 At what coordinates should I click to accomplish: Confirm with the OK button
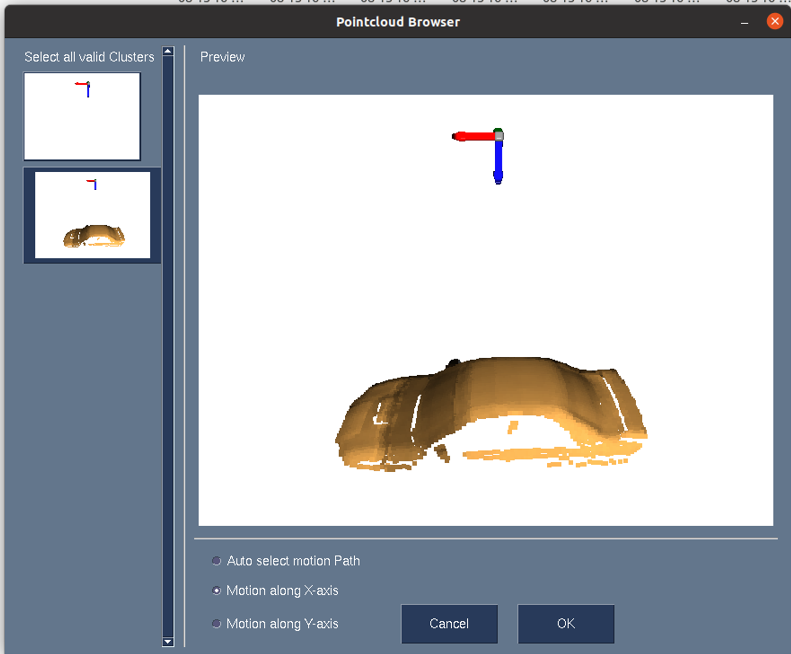coord(566,624)
